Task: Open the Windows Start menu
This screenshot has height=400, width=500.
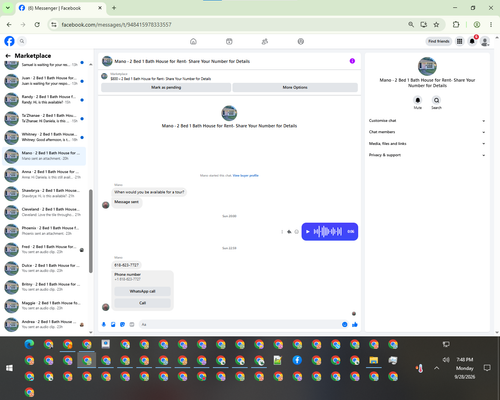Action: click(x=9, y=368)
